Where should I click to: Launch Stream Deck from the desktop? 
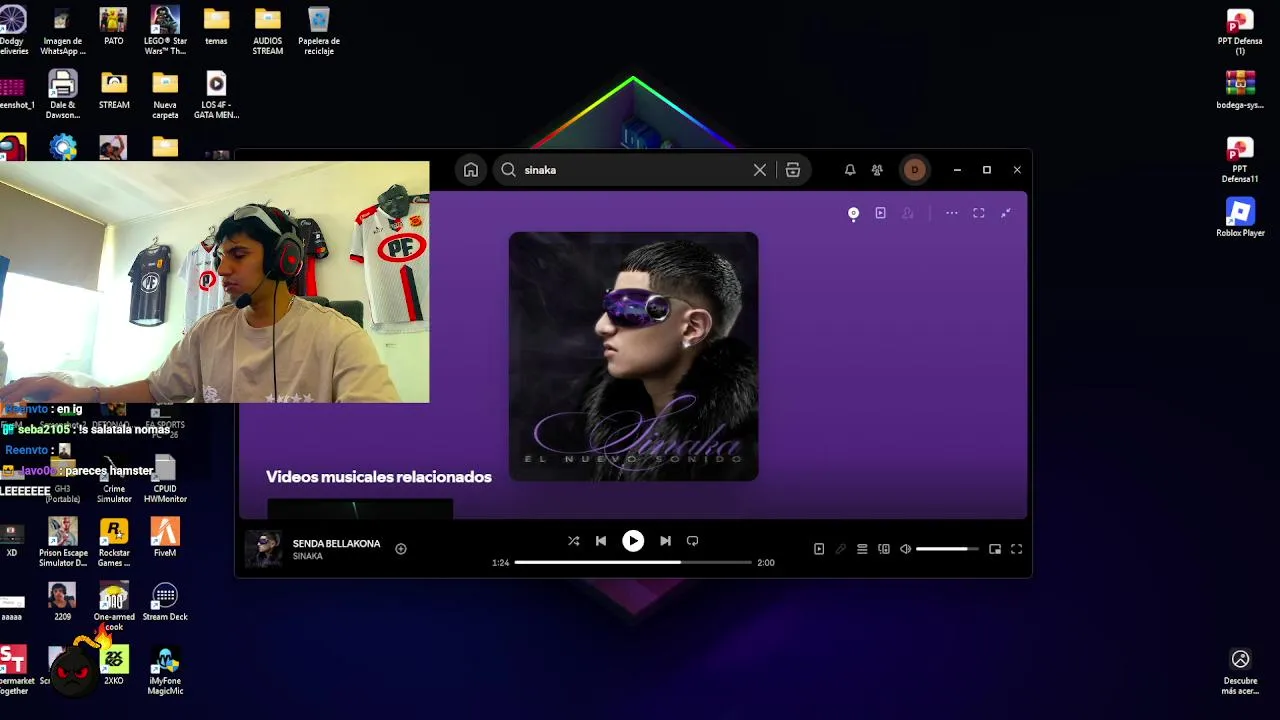(165, 601)
